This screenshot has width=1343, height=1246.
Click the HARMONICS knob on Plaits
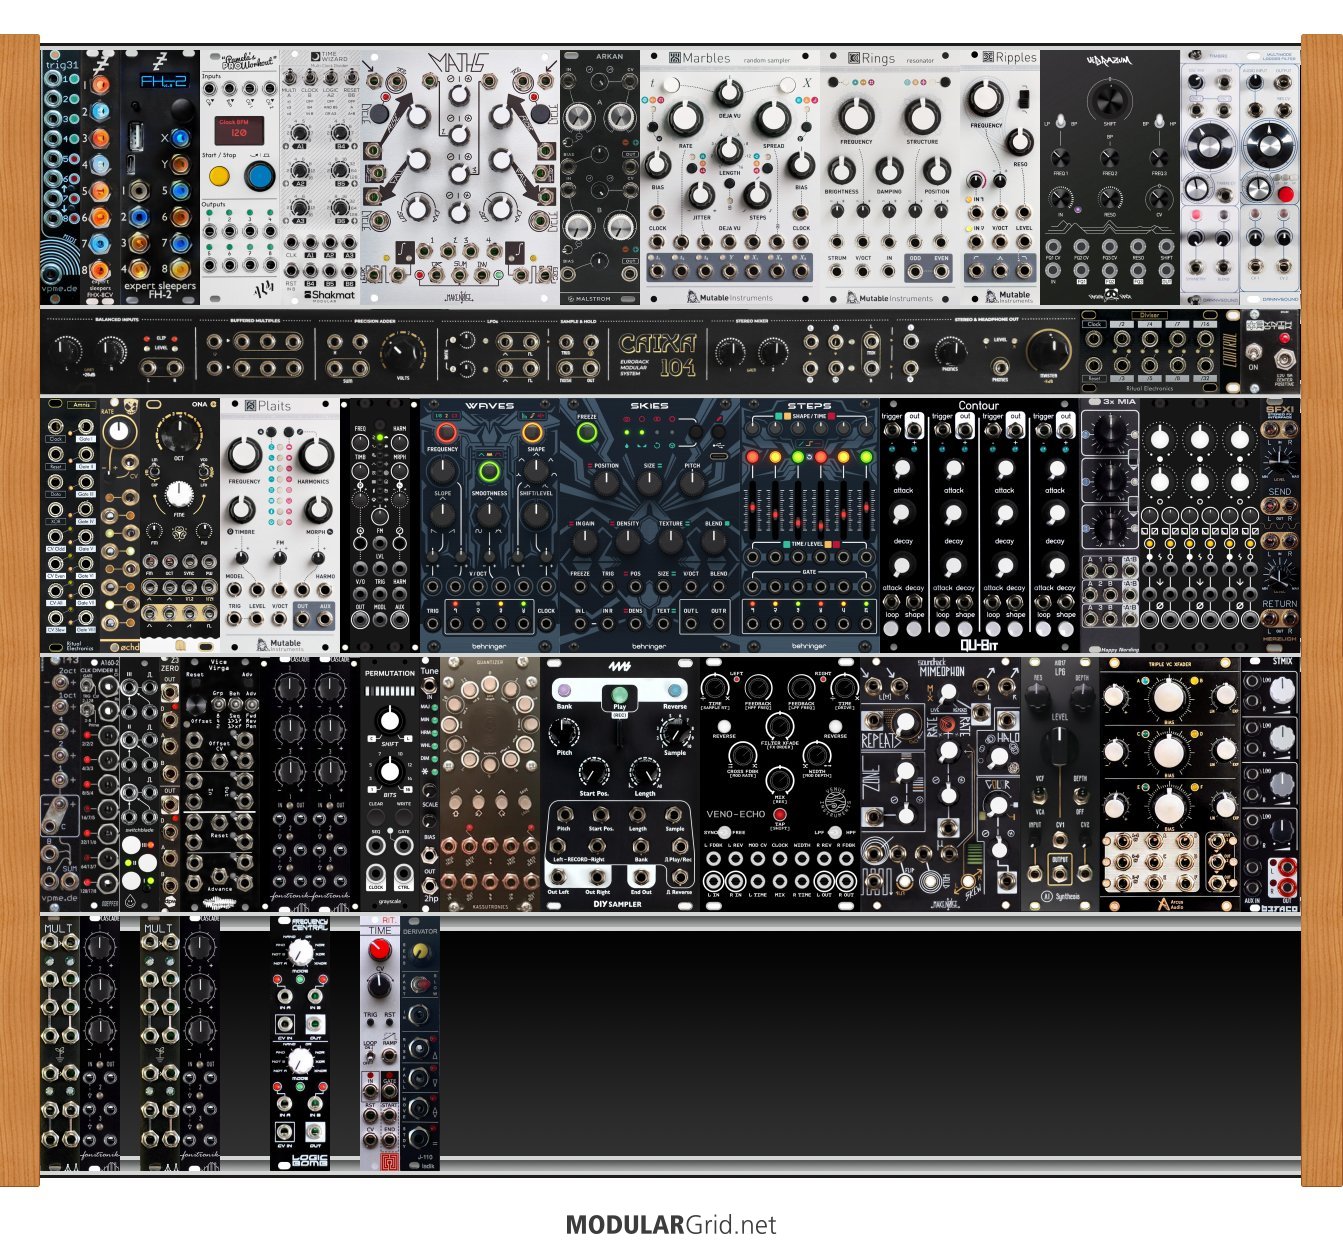(x=315, y=455)
